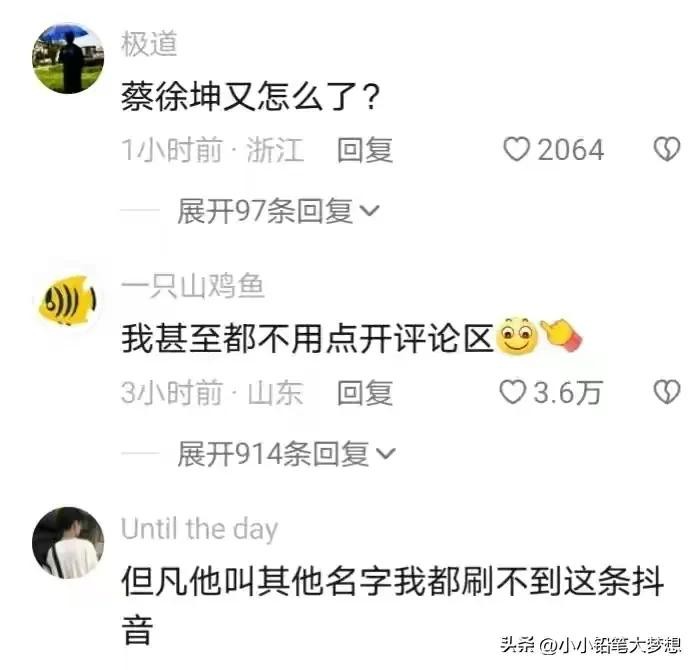Dislike 极道's comment with broken heart
This screenshot has width=698, height=670.
pos(666,149)
